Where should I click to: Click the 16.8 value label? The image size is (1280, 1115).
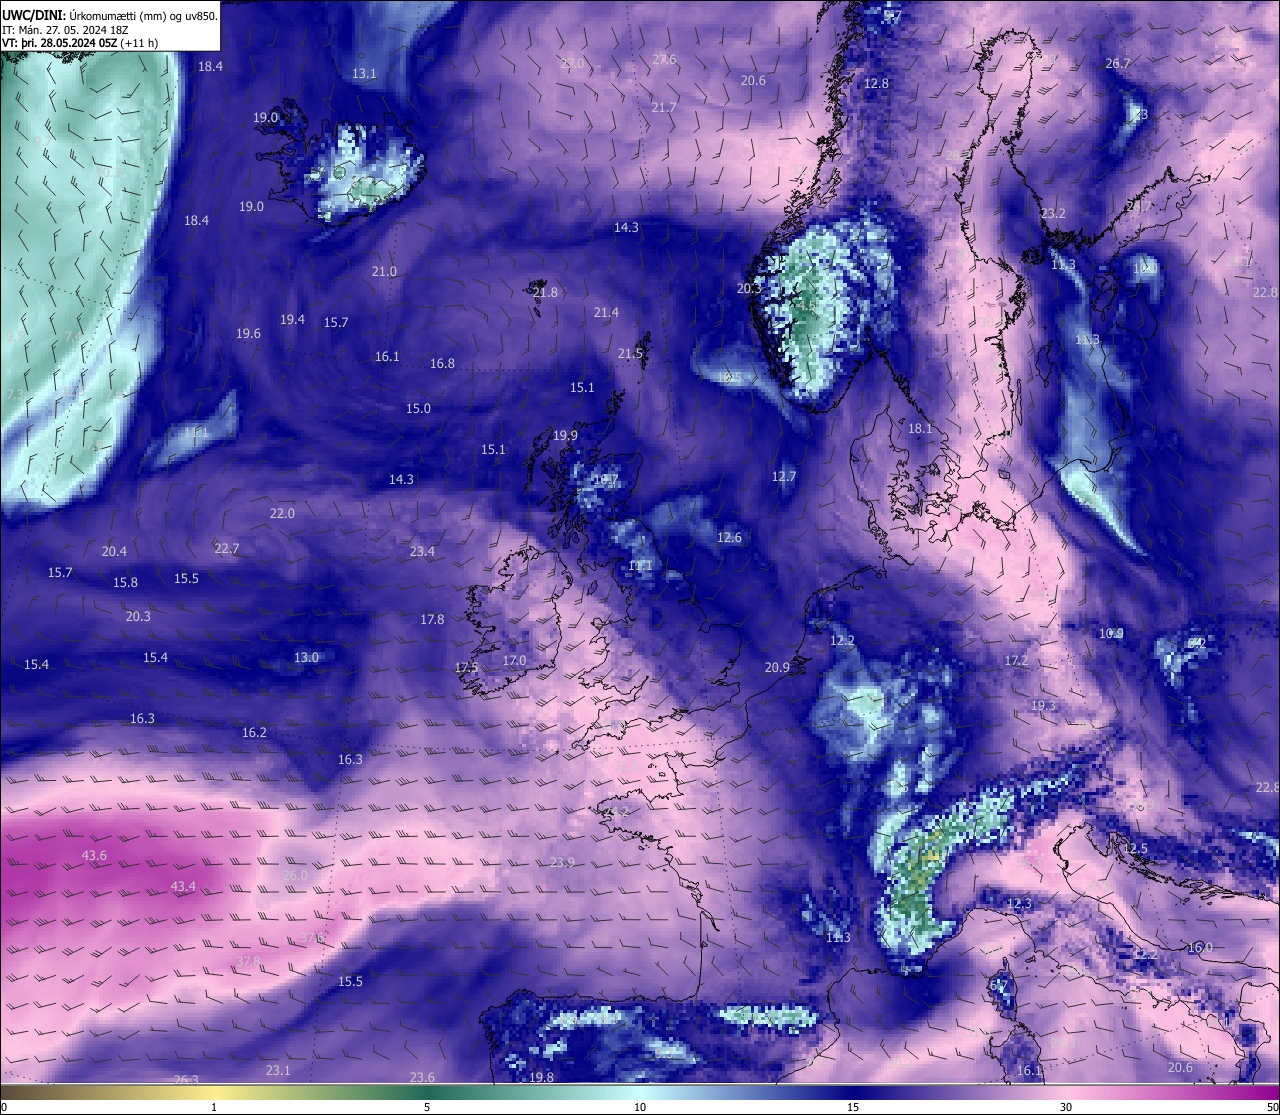pyautogui.click(x=442, y=364)
